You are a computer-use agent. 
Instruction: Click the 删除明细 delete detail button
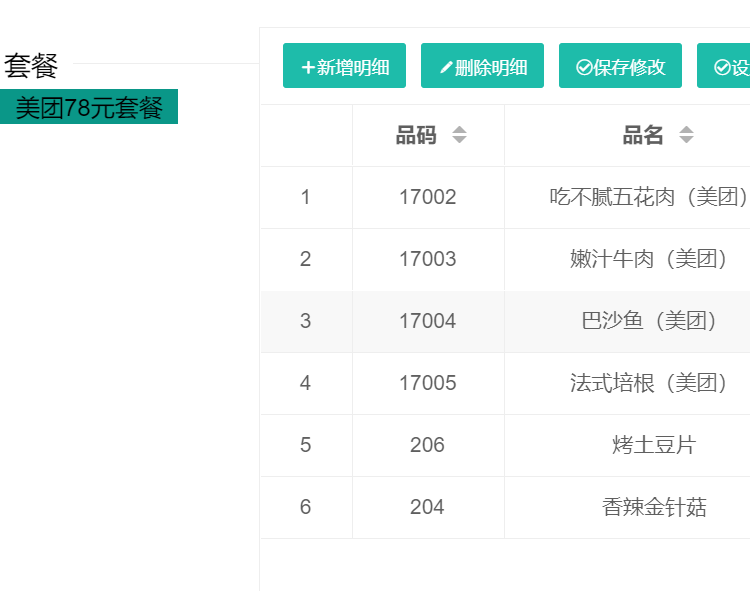coord(482,66)
